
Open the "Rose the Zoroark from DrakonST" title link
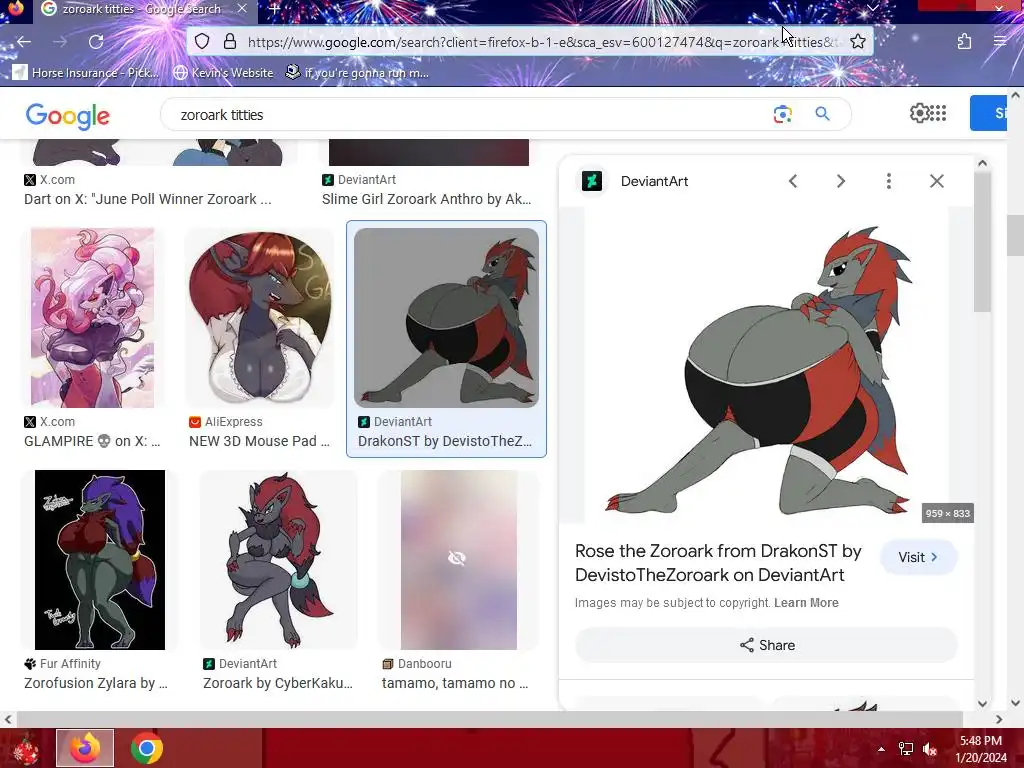tap(718, 563)
